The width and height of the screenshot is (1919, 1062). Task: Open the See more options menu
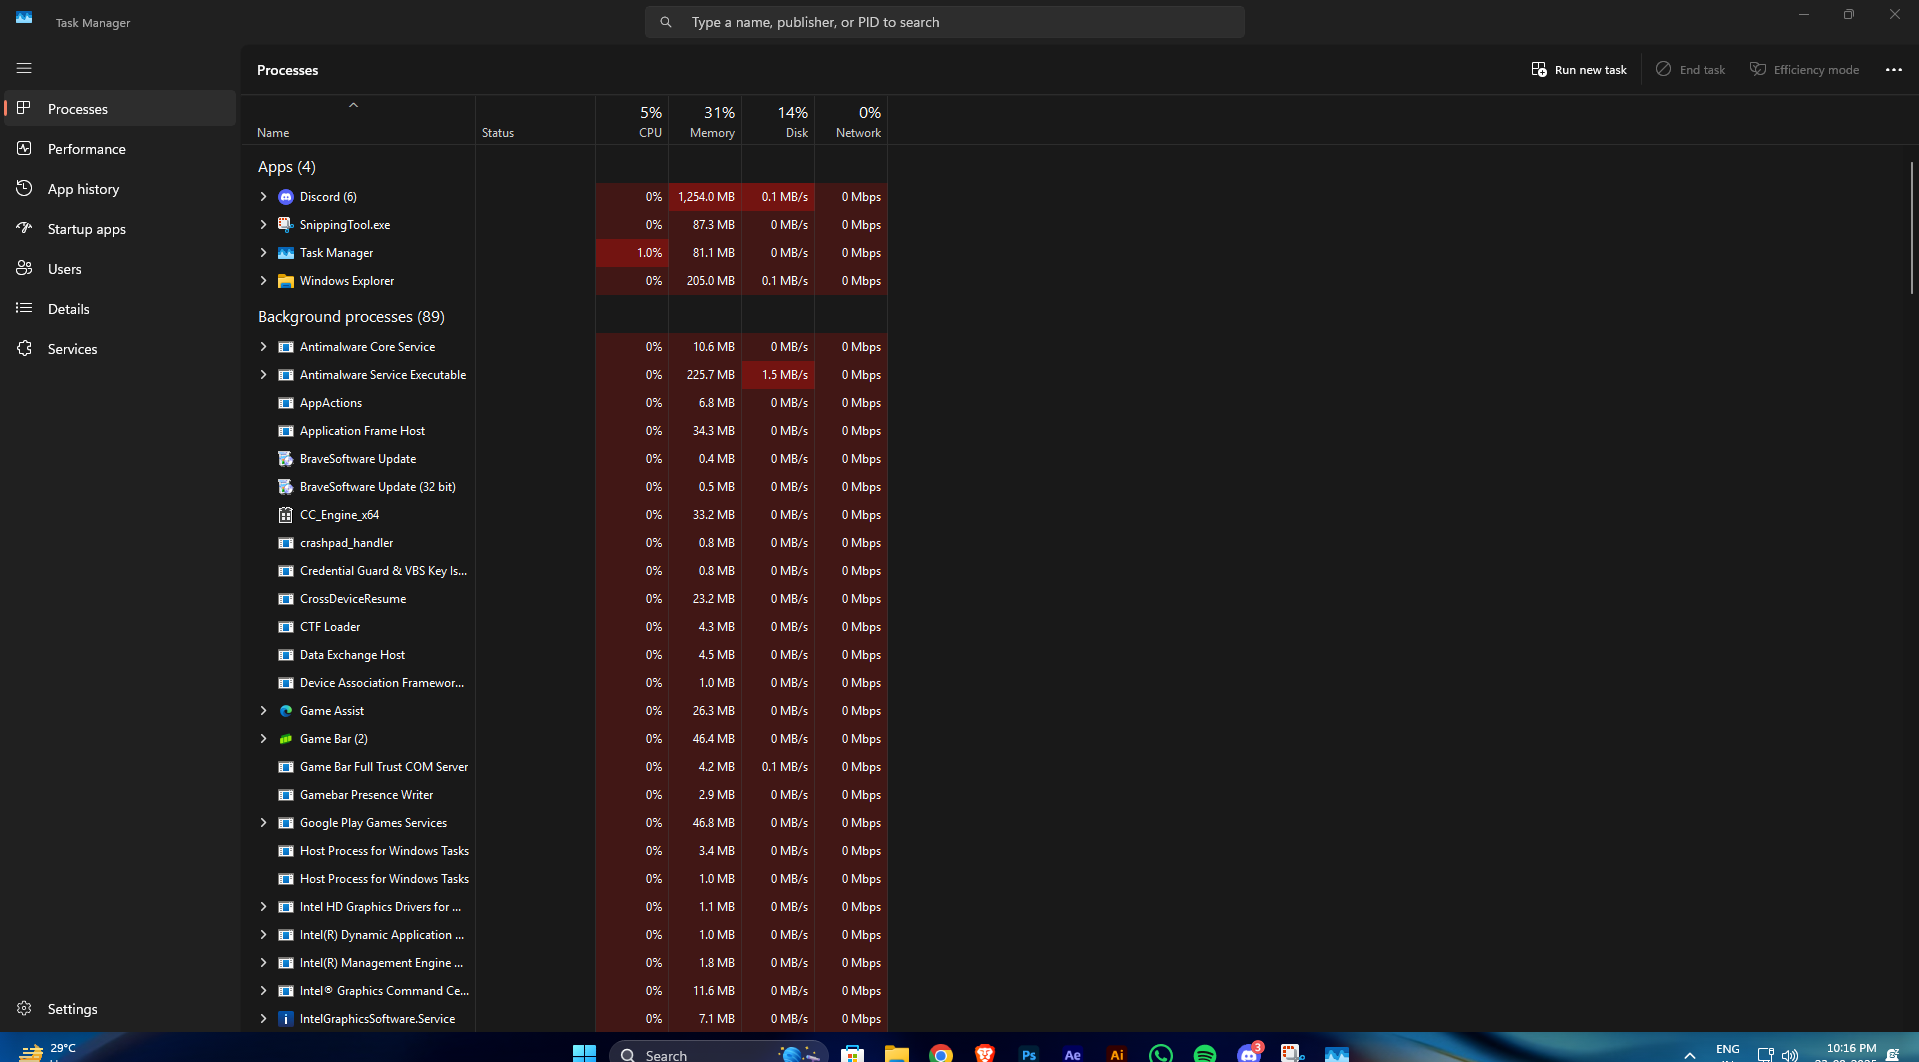coord(1894,69)
